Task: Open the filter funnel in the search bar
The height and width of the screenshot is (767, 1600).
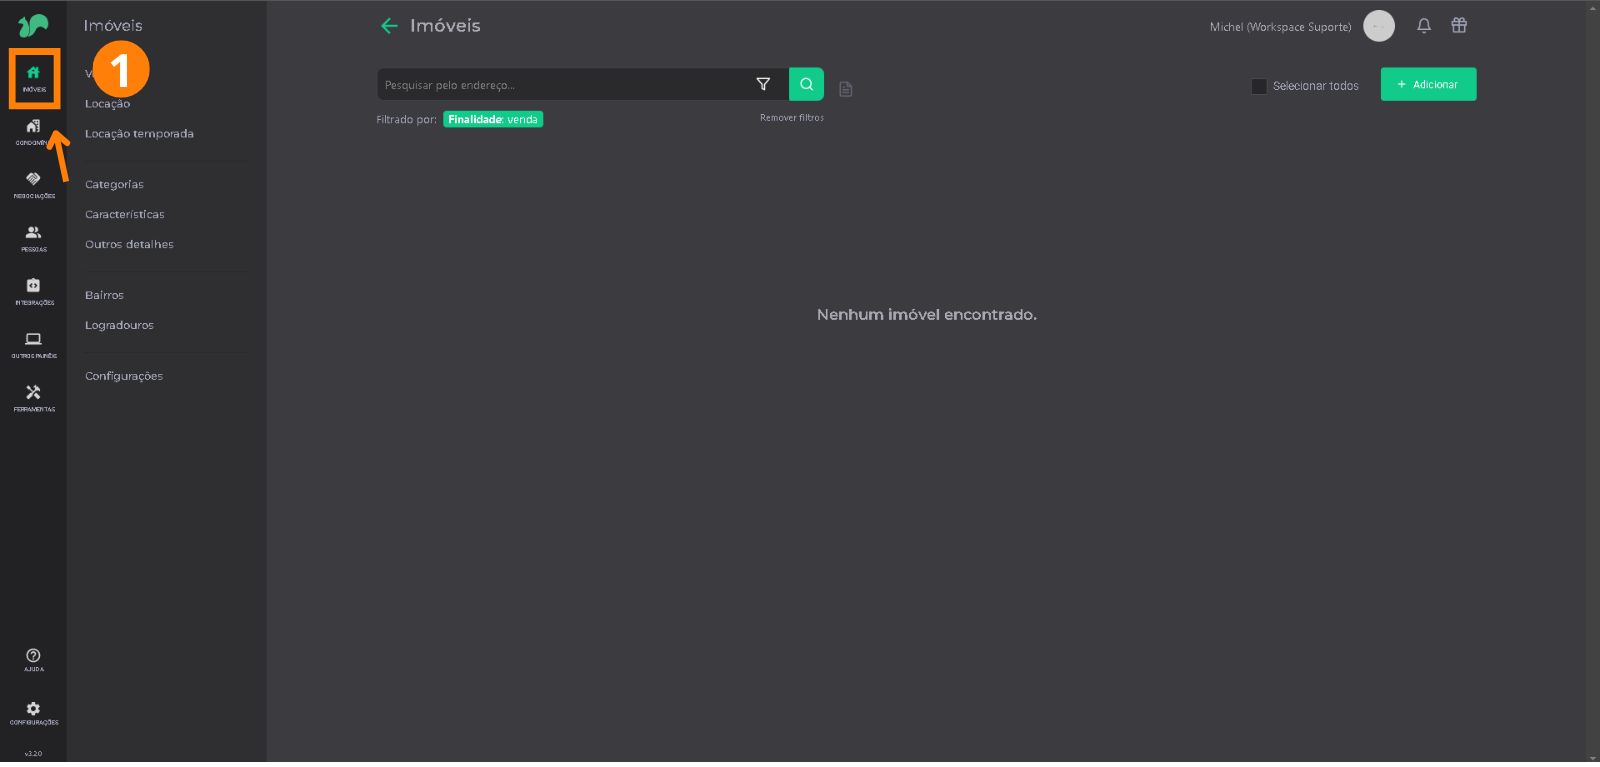Action: tap(763, 84)
